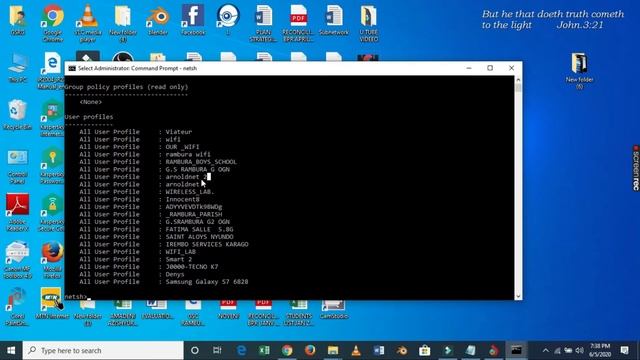Click the screenrec side tab
This screenshot has height=360, width=640.
coord(636,168)
